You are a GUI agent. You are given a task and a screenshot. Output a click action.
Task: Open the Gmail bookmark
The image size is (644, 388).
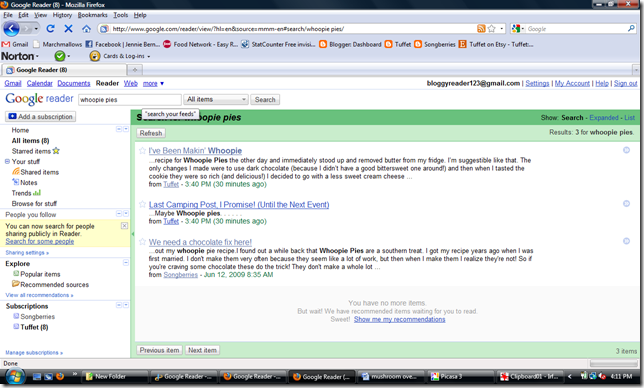[x=15, y=44]
